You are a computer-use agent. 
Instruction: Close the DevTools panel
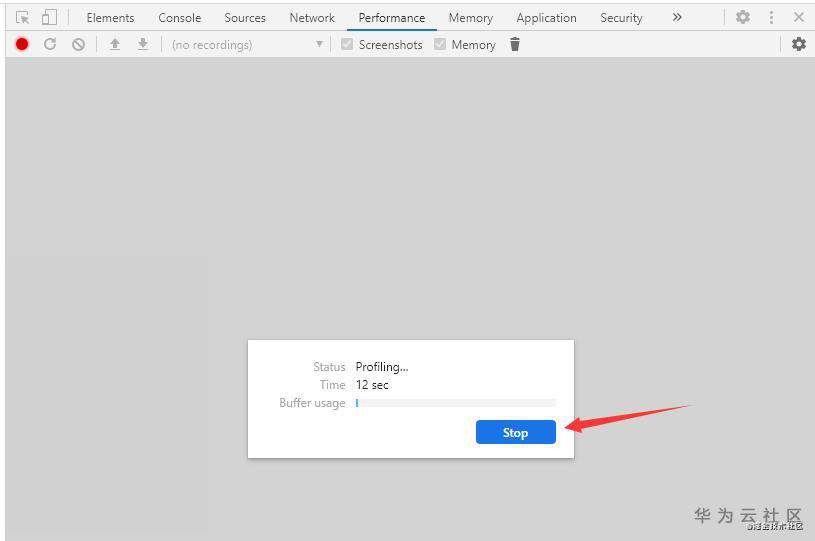click(799, 17)
